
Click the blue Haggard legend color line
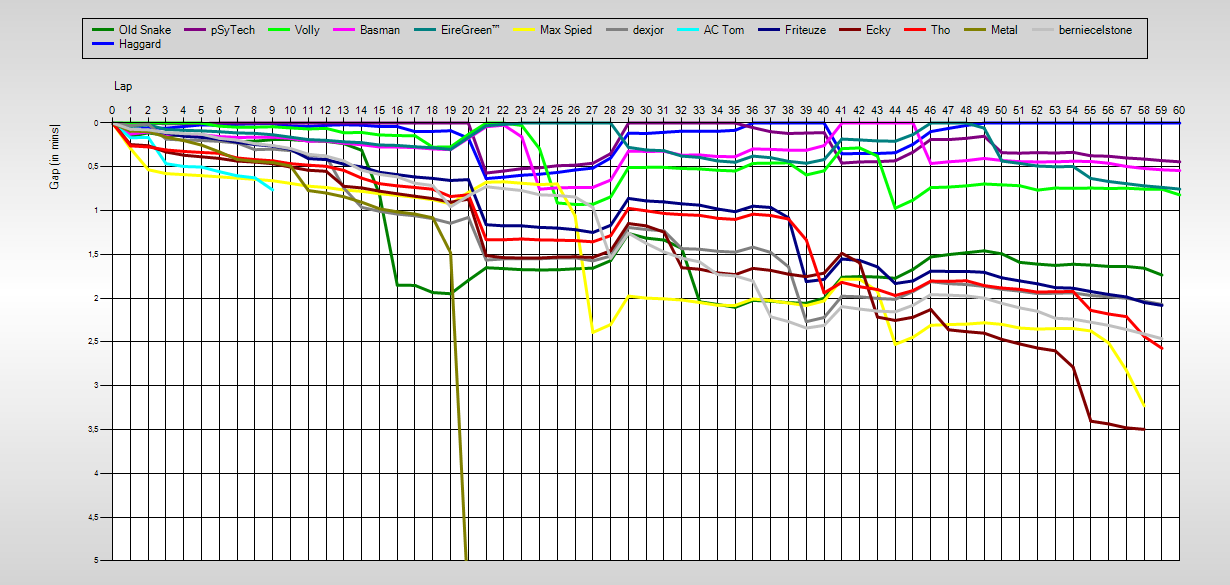[x=101, y=44]
